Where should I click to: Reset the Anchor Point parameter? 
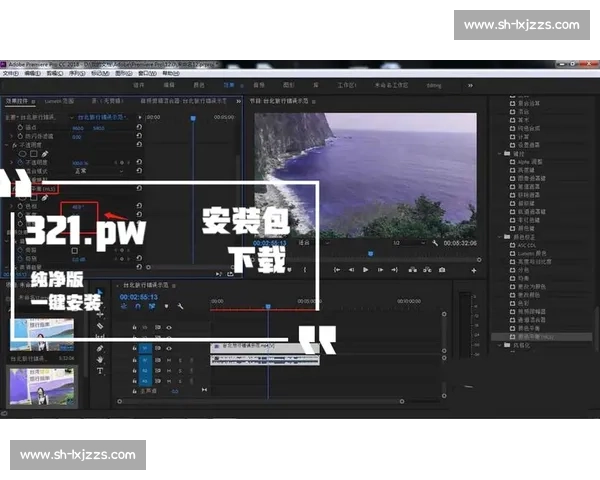pos(139,127)
